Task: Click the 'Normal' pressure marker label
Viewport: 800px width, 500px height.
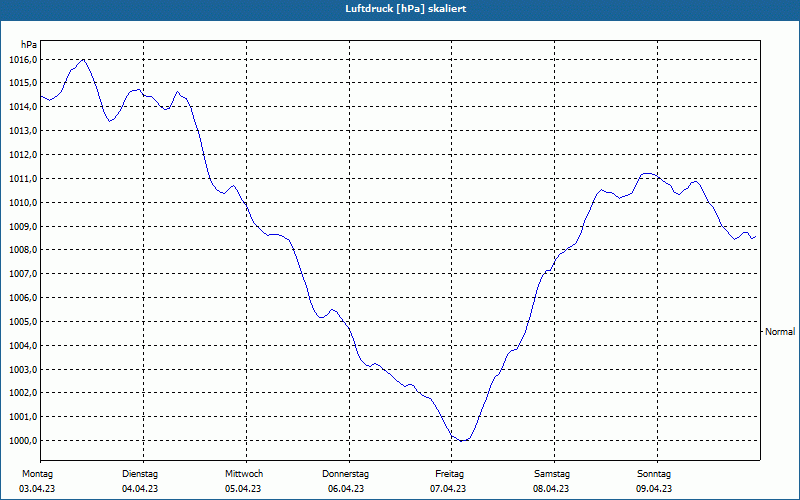Action: 780,332
